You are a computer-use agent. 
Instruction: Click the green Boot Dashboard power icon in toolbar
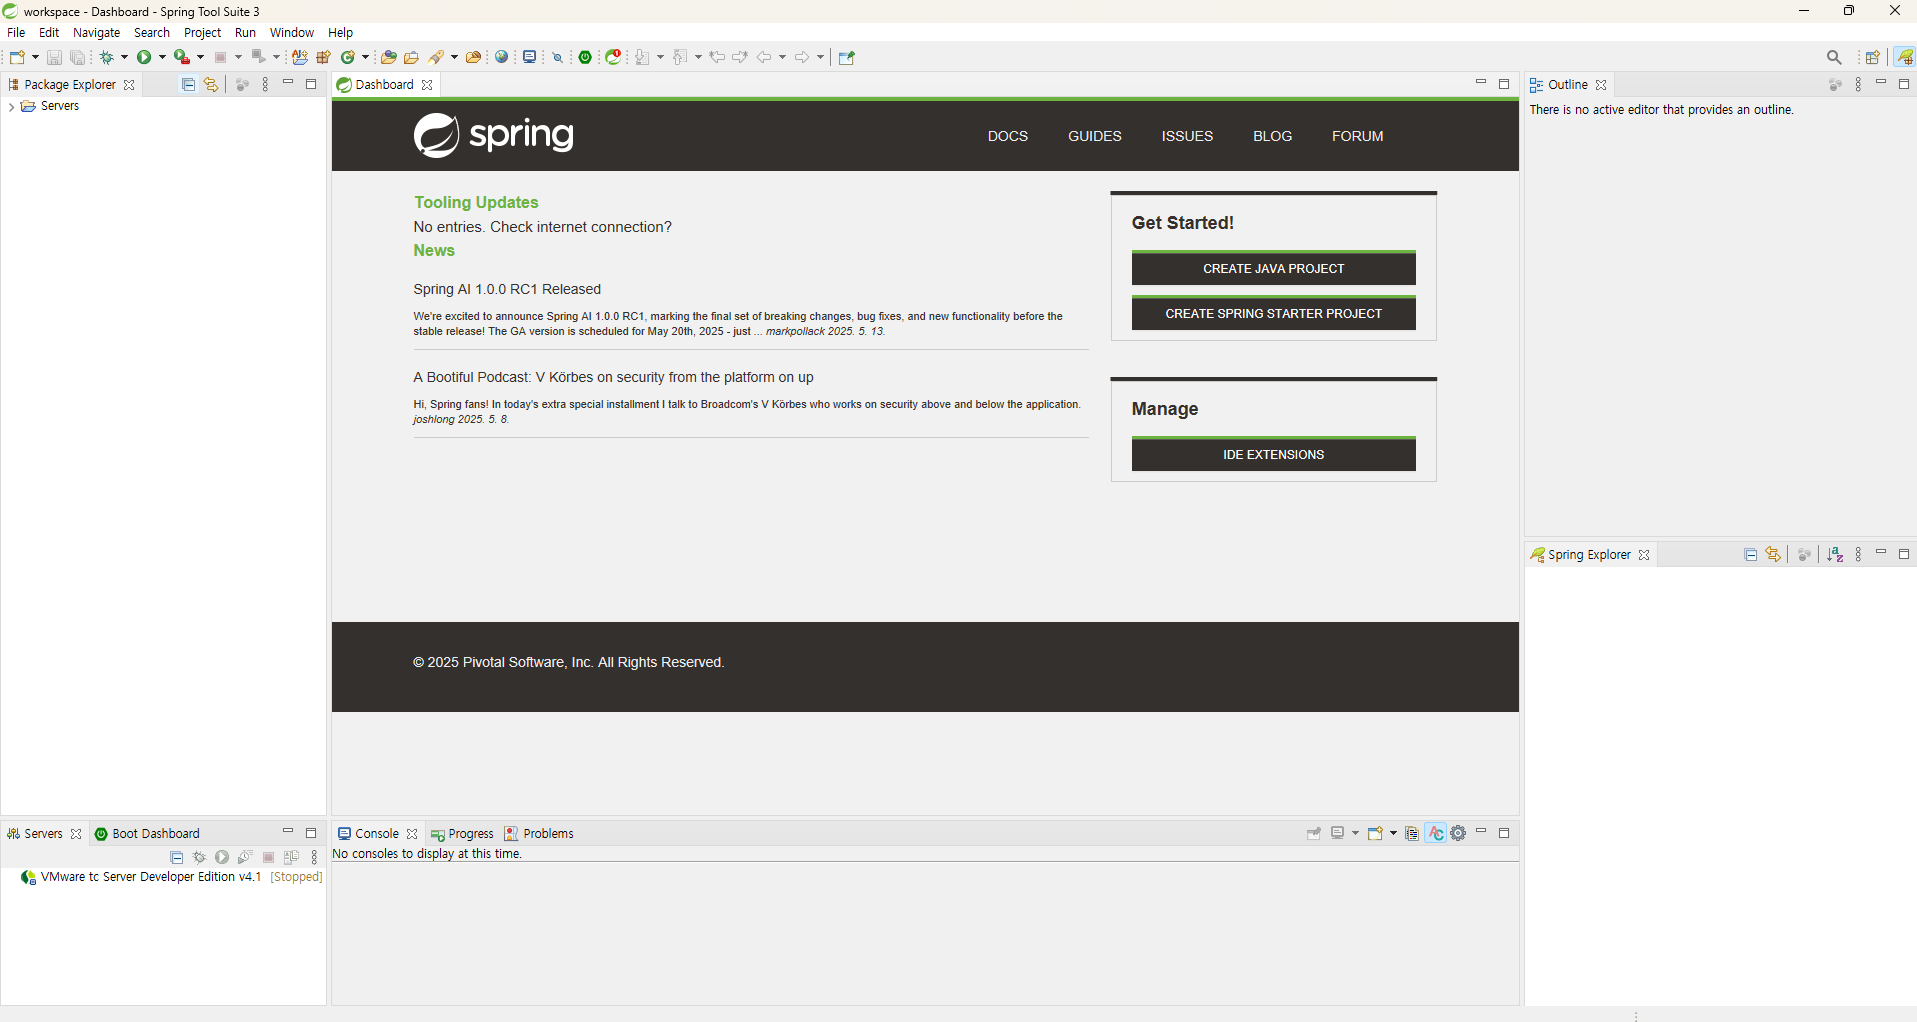[x=586, y=57]
